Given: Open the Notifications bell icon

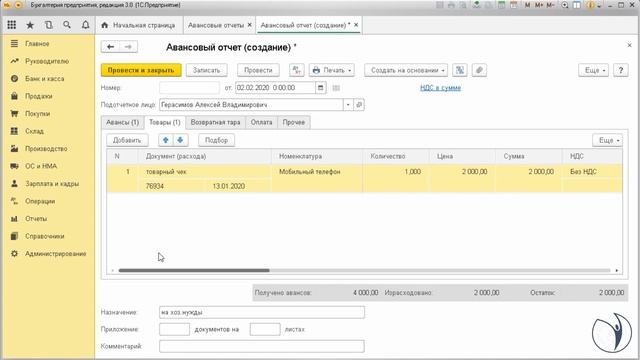Looking at the screenshot, I should click(x=85, y=25).
